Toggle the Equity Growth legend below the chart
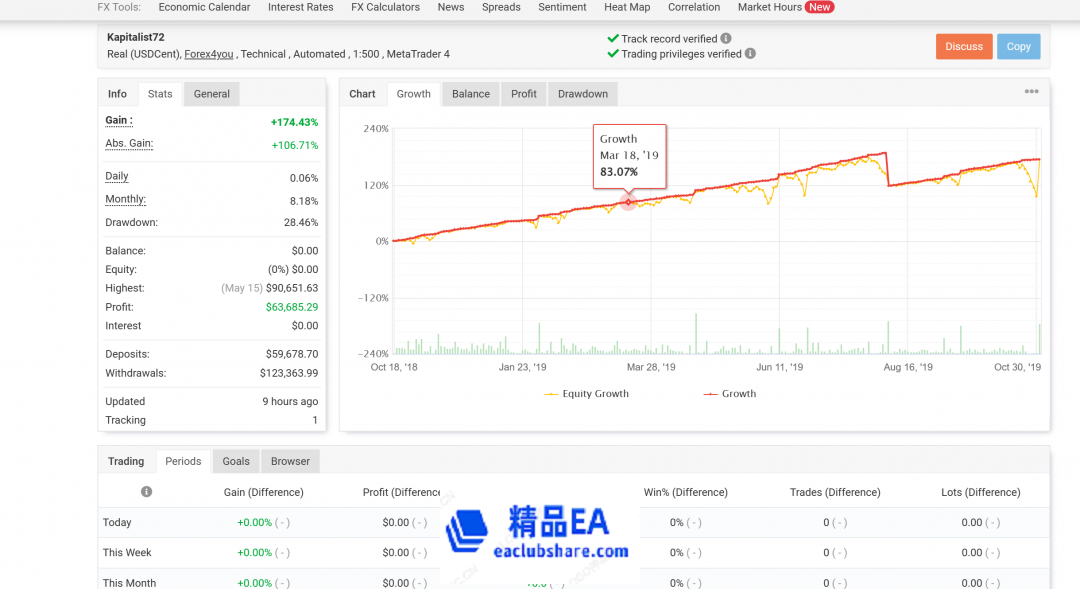The height and width of the screenshot is (589, 1080). pyautogui.click(x=587, y=394)
